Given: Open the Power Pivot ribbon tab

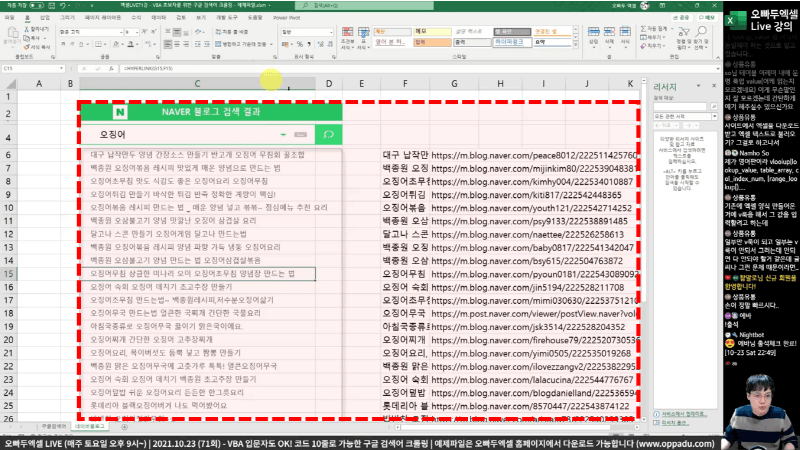Looking at the screenshot, I should click(x=286, y=17).
